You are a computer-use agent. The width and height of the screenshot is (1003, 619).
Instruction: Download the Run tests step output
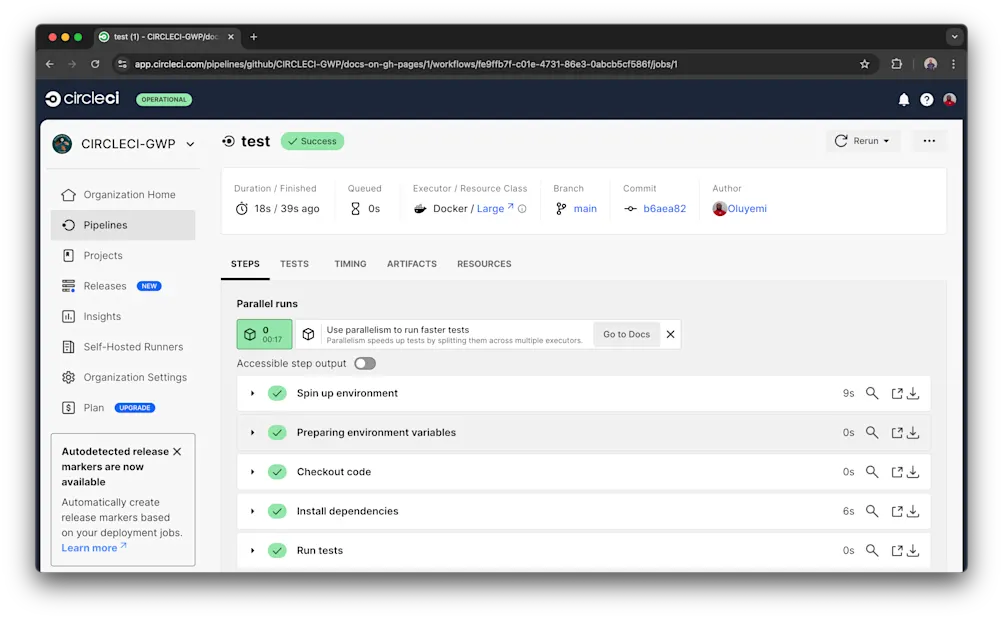[x=911, y=550]
